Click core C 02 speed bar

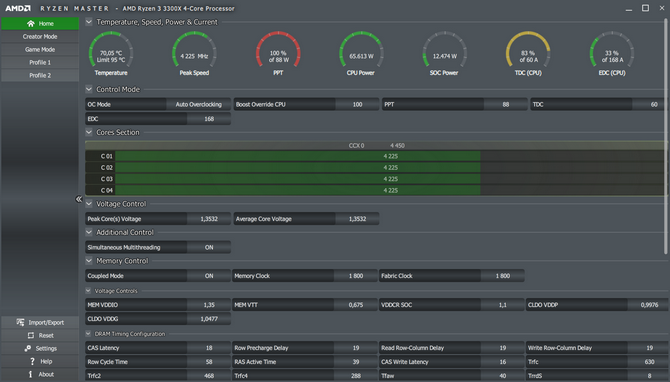[x=298, y=167]
